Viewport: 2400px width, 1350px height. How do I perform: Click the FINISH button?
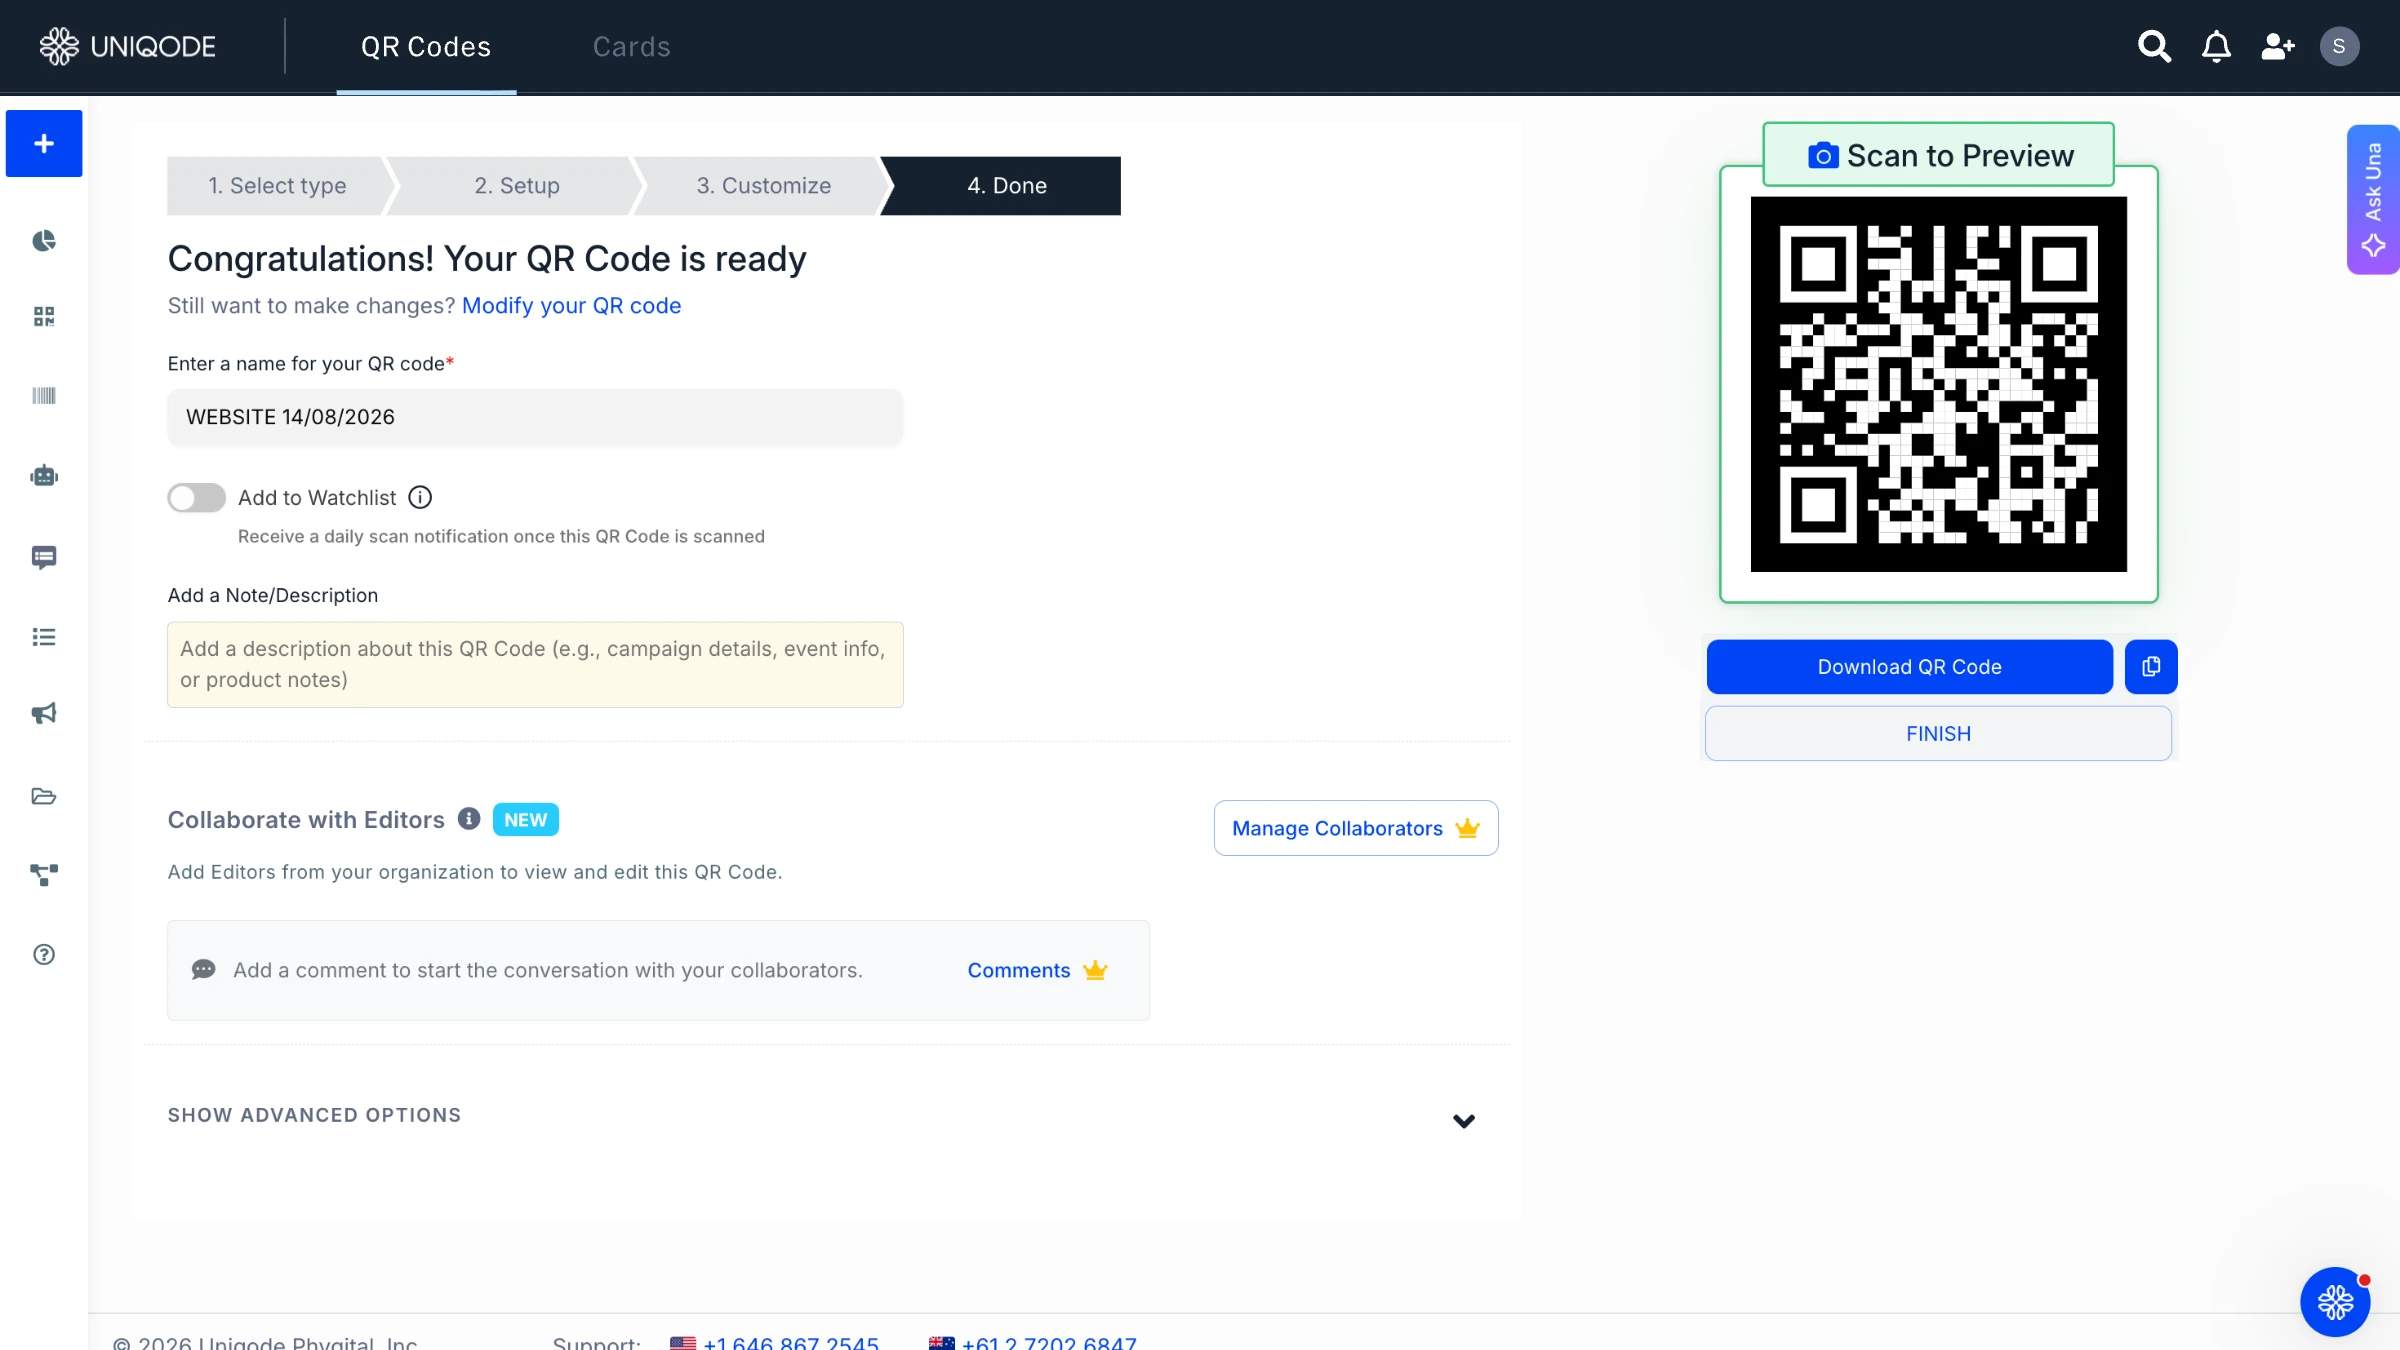[1938, 733]
